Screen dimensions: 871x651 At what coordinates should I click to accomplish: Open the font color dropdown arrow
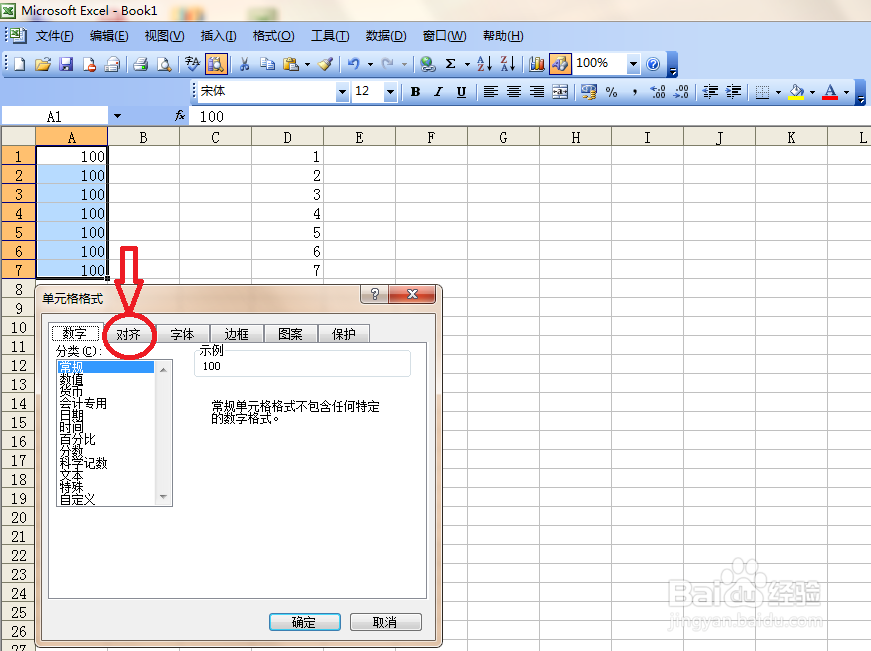point(846,91)
